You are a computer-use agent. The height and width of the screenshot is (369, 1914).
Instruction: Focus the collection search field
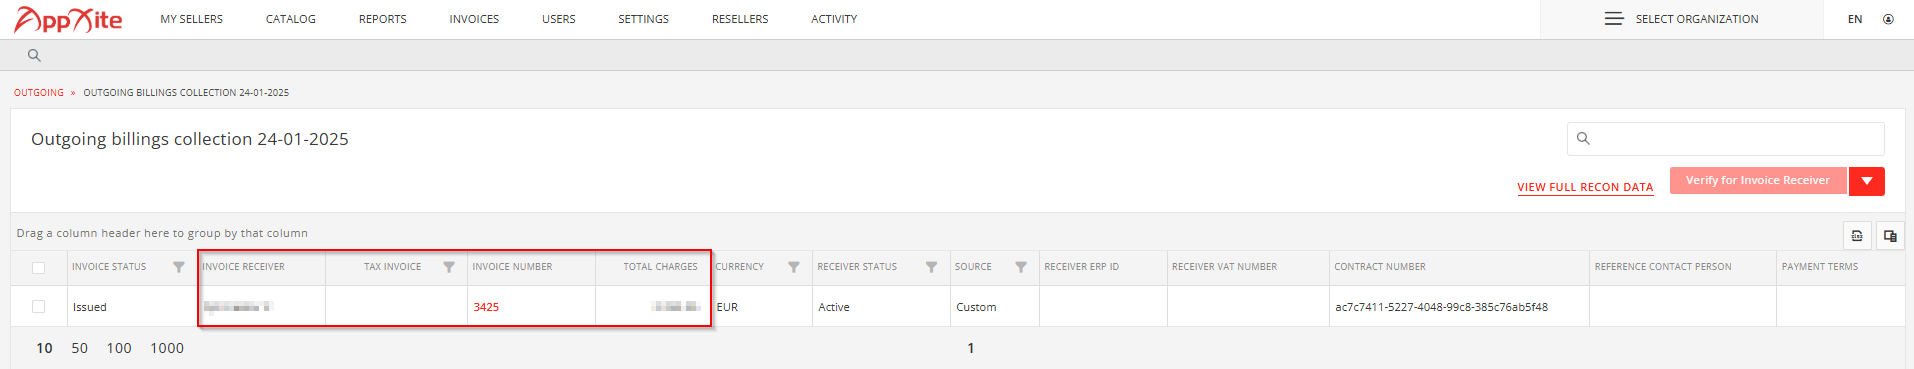click(1726, 138)
